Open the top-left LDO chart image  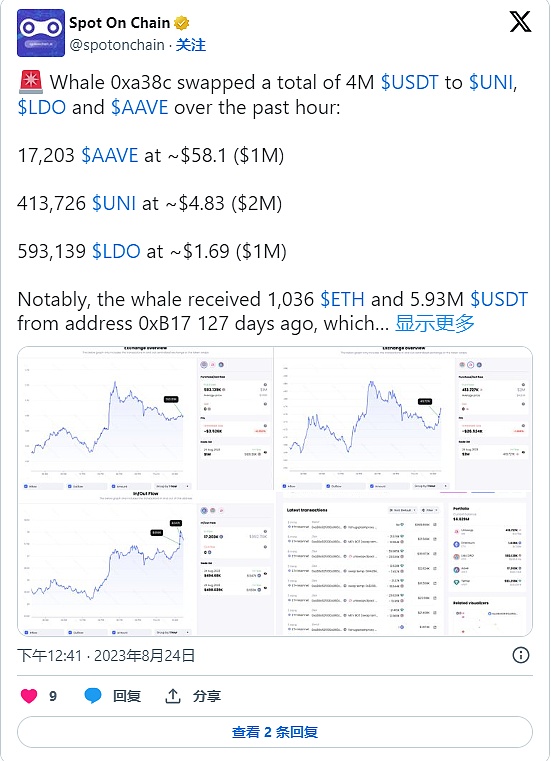146,418
